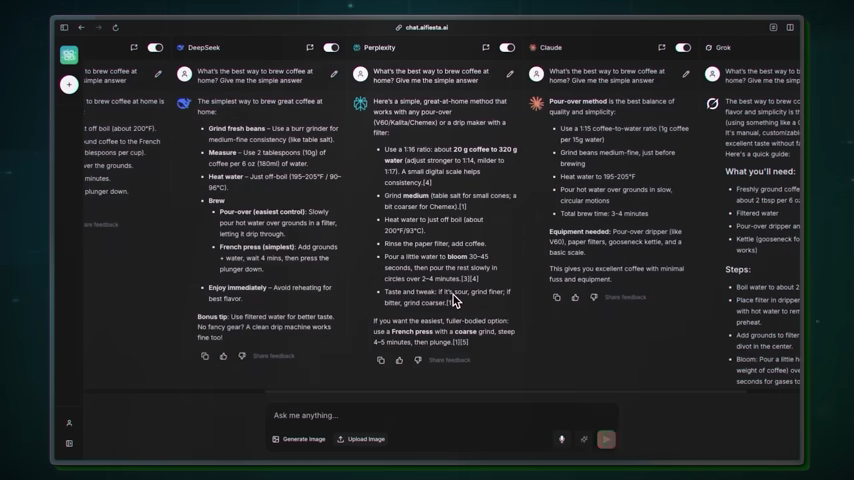
Task: Select the Grok column title
Action: coord(723,47)
